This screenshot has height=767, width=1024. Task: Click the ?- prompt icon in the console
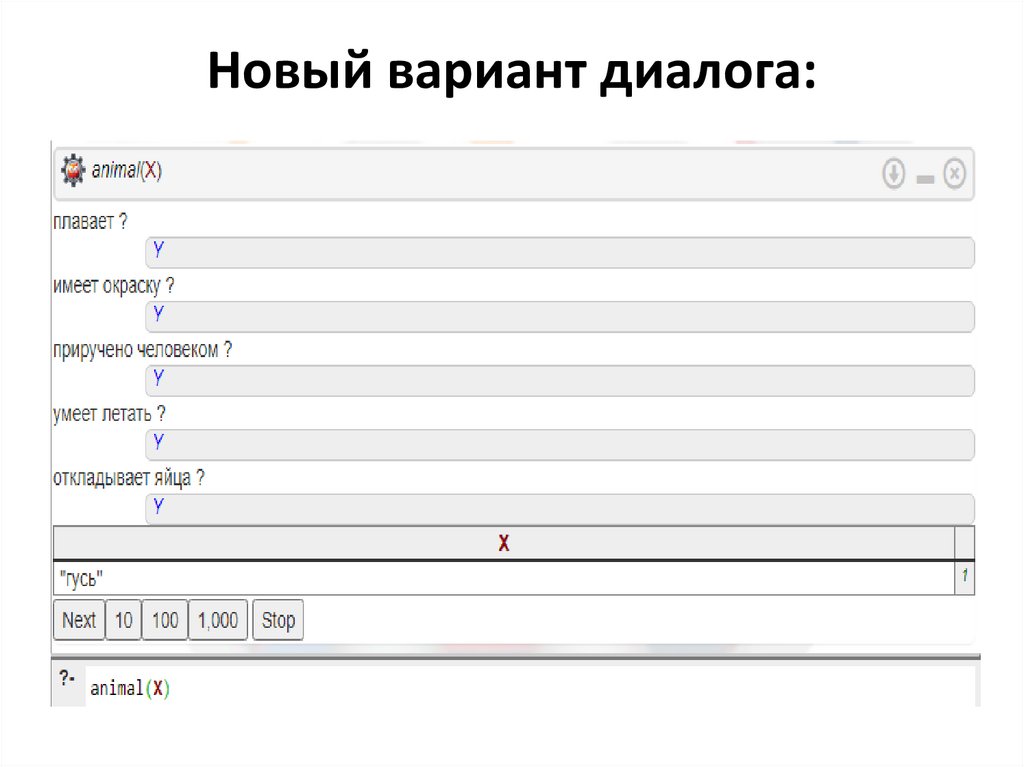tap(68, 679)
